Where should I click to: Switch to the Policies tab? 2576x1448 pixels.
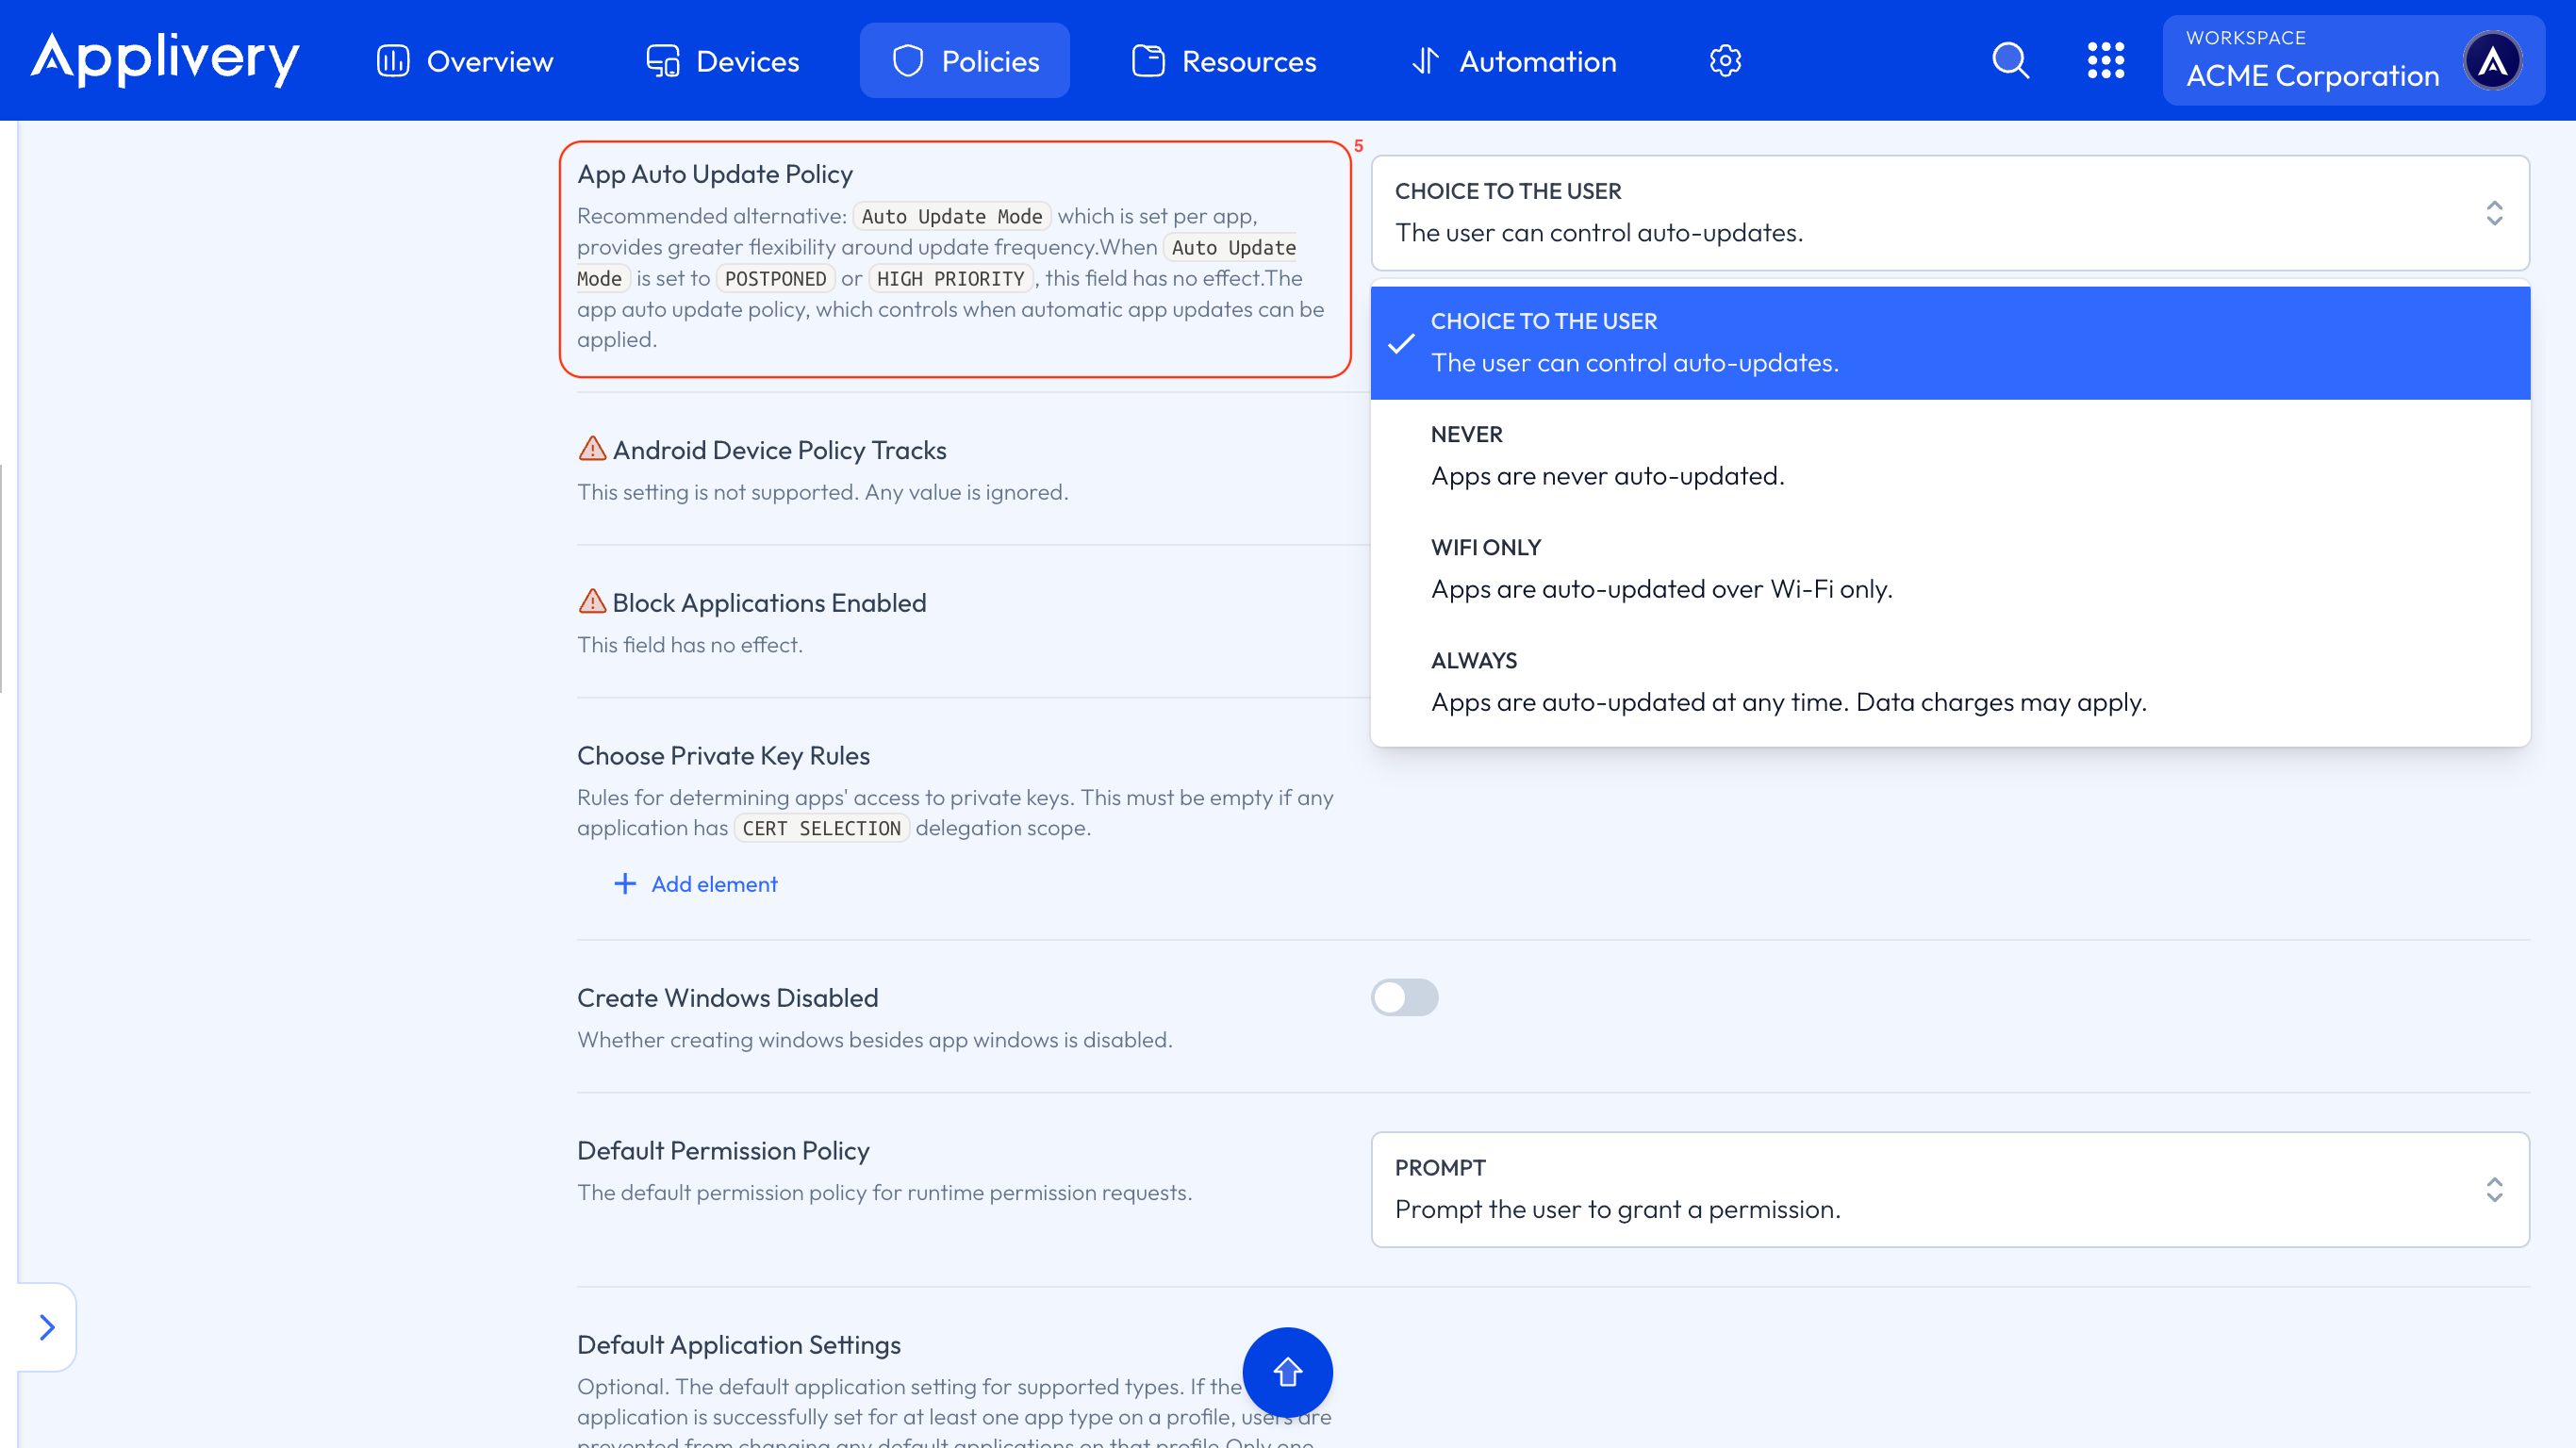pos(963,60)
